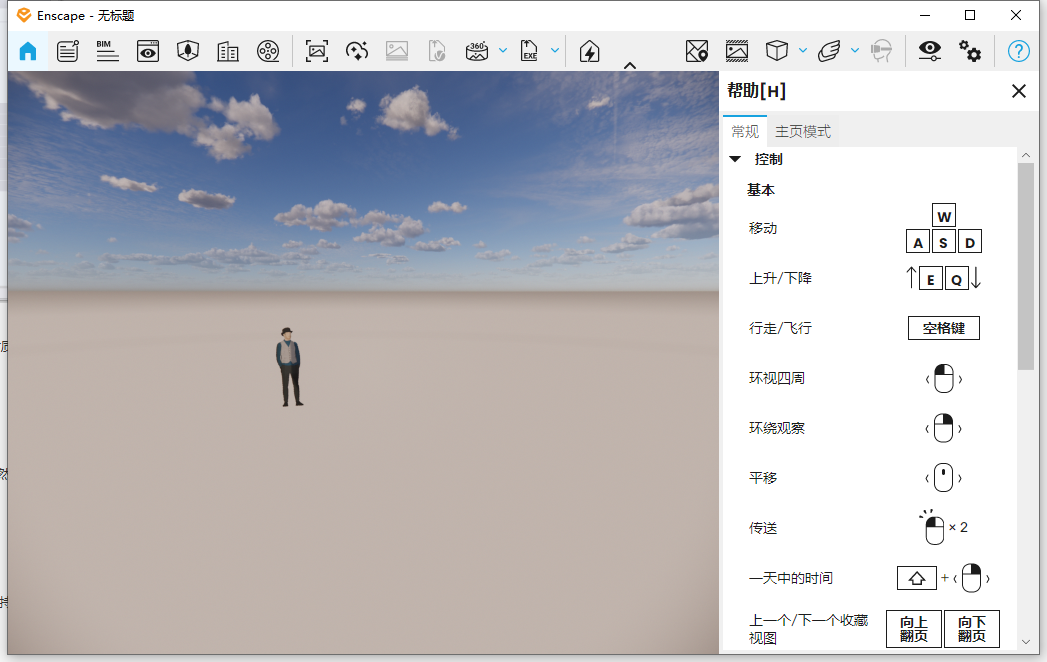Click the 一天中的时间 label
Screen dimensions: 1047x662
tap(791, 578)
